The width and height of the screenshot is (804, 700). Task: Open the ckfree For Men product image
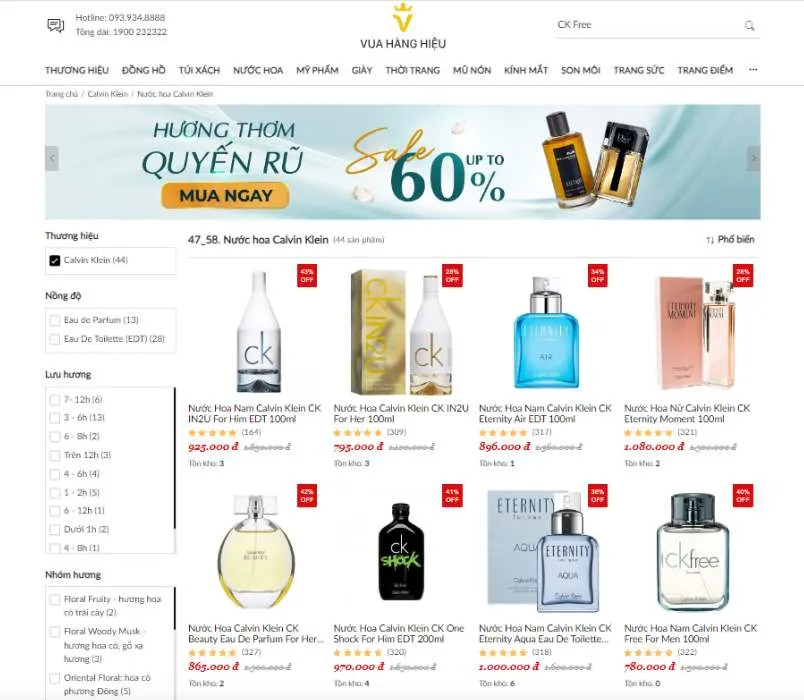tap(692, 552)
